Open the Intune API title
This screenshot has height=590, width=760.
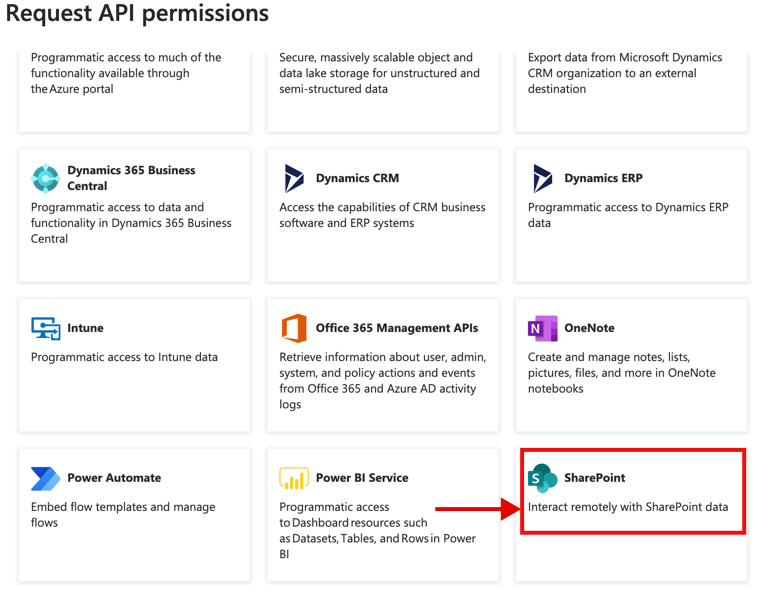click(x=85, y=328)
